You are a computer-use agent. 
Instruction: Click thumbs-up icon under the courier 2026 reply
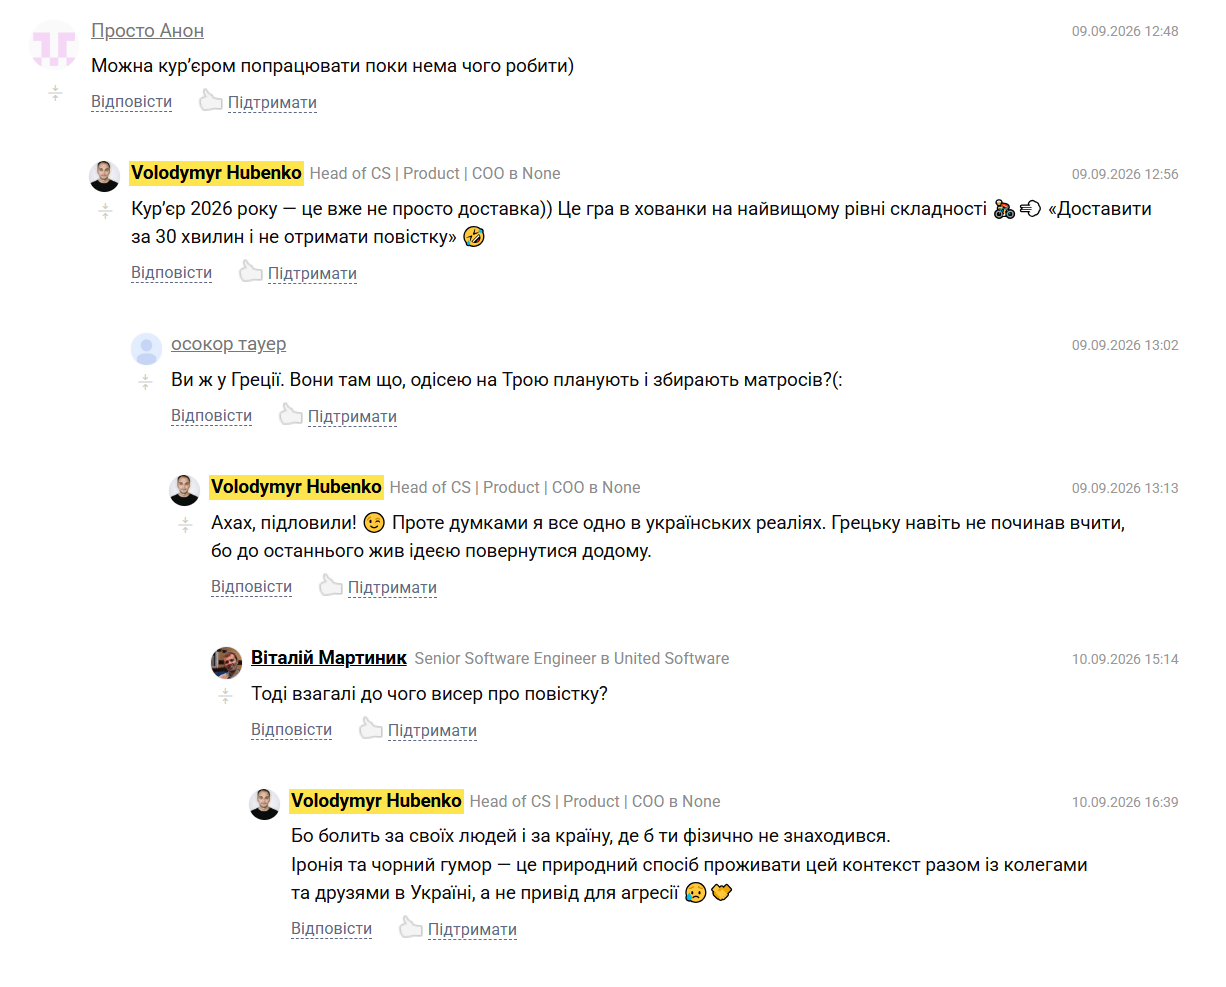[x=251, y=271]
